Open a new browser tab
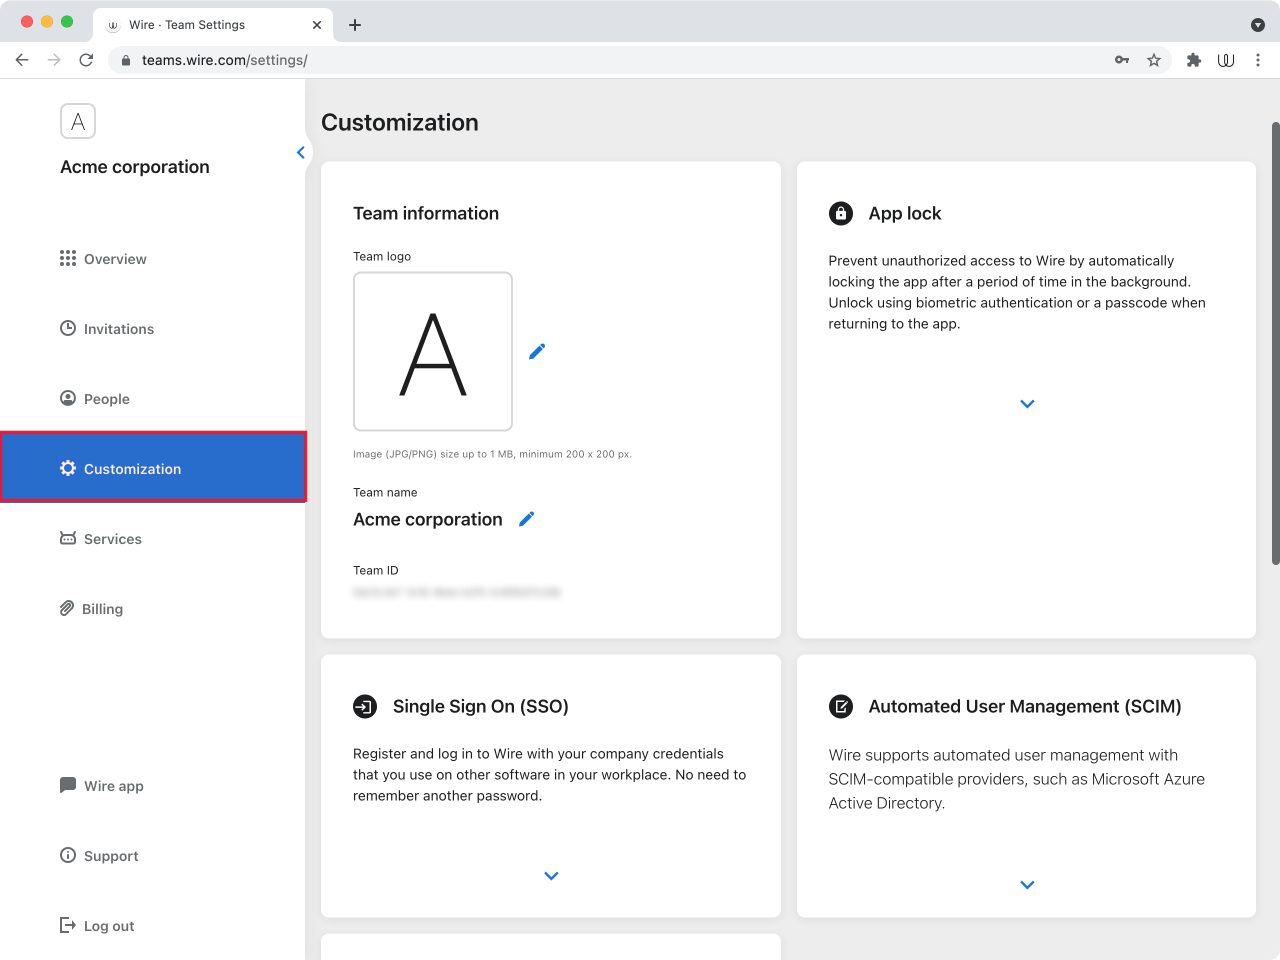 (x=355, y=25)
